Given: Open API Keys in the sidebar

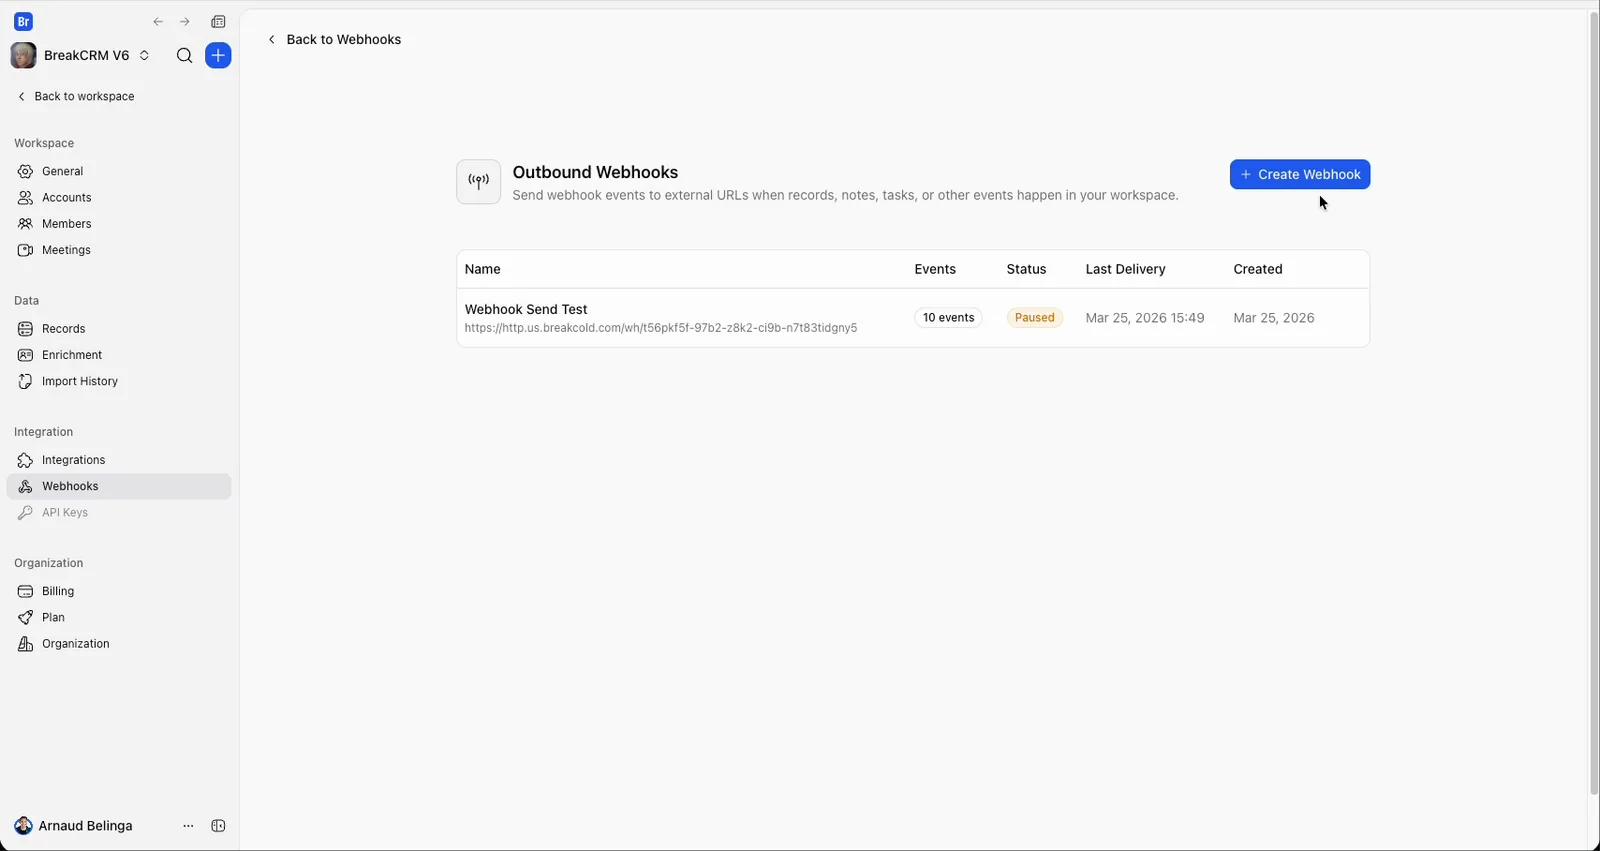Looking at the screenshot, I should point(118,512).
